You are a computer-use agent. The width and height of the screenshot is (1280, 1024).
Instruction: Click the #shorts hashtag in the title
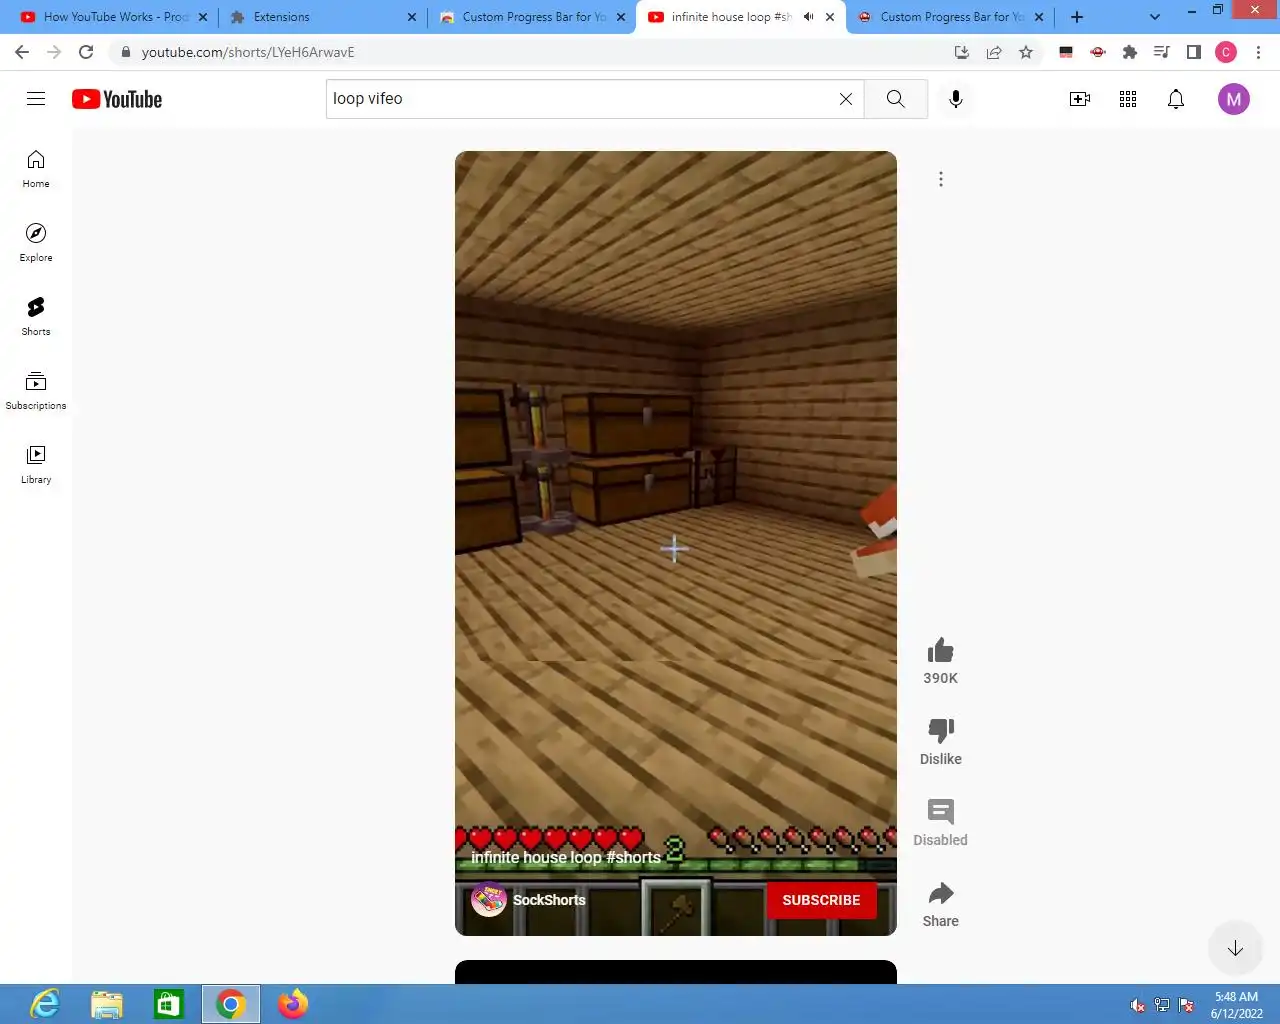633,857
